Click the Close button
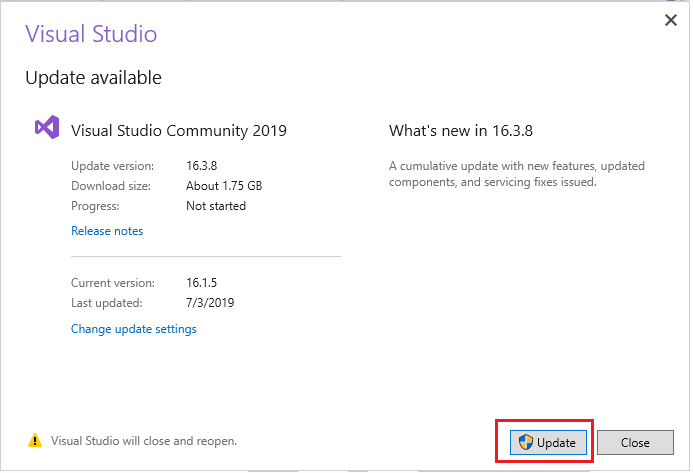693x473 pixels. [635, 442]
